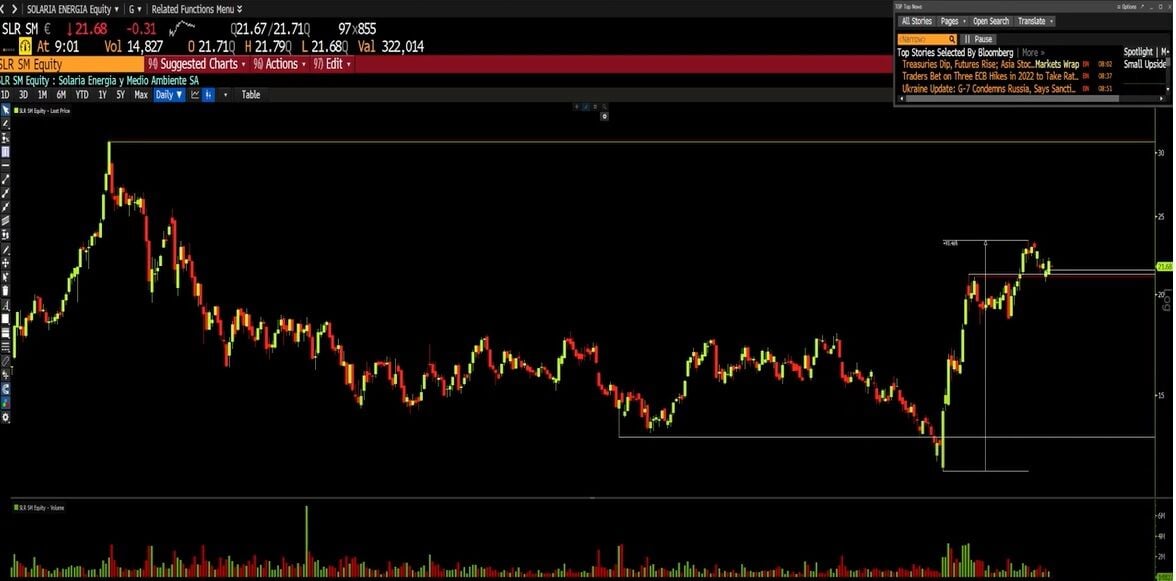Switch to line chart type icon

coord(195,94)
